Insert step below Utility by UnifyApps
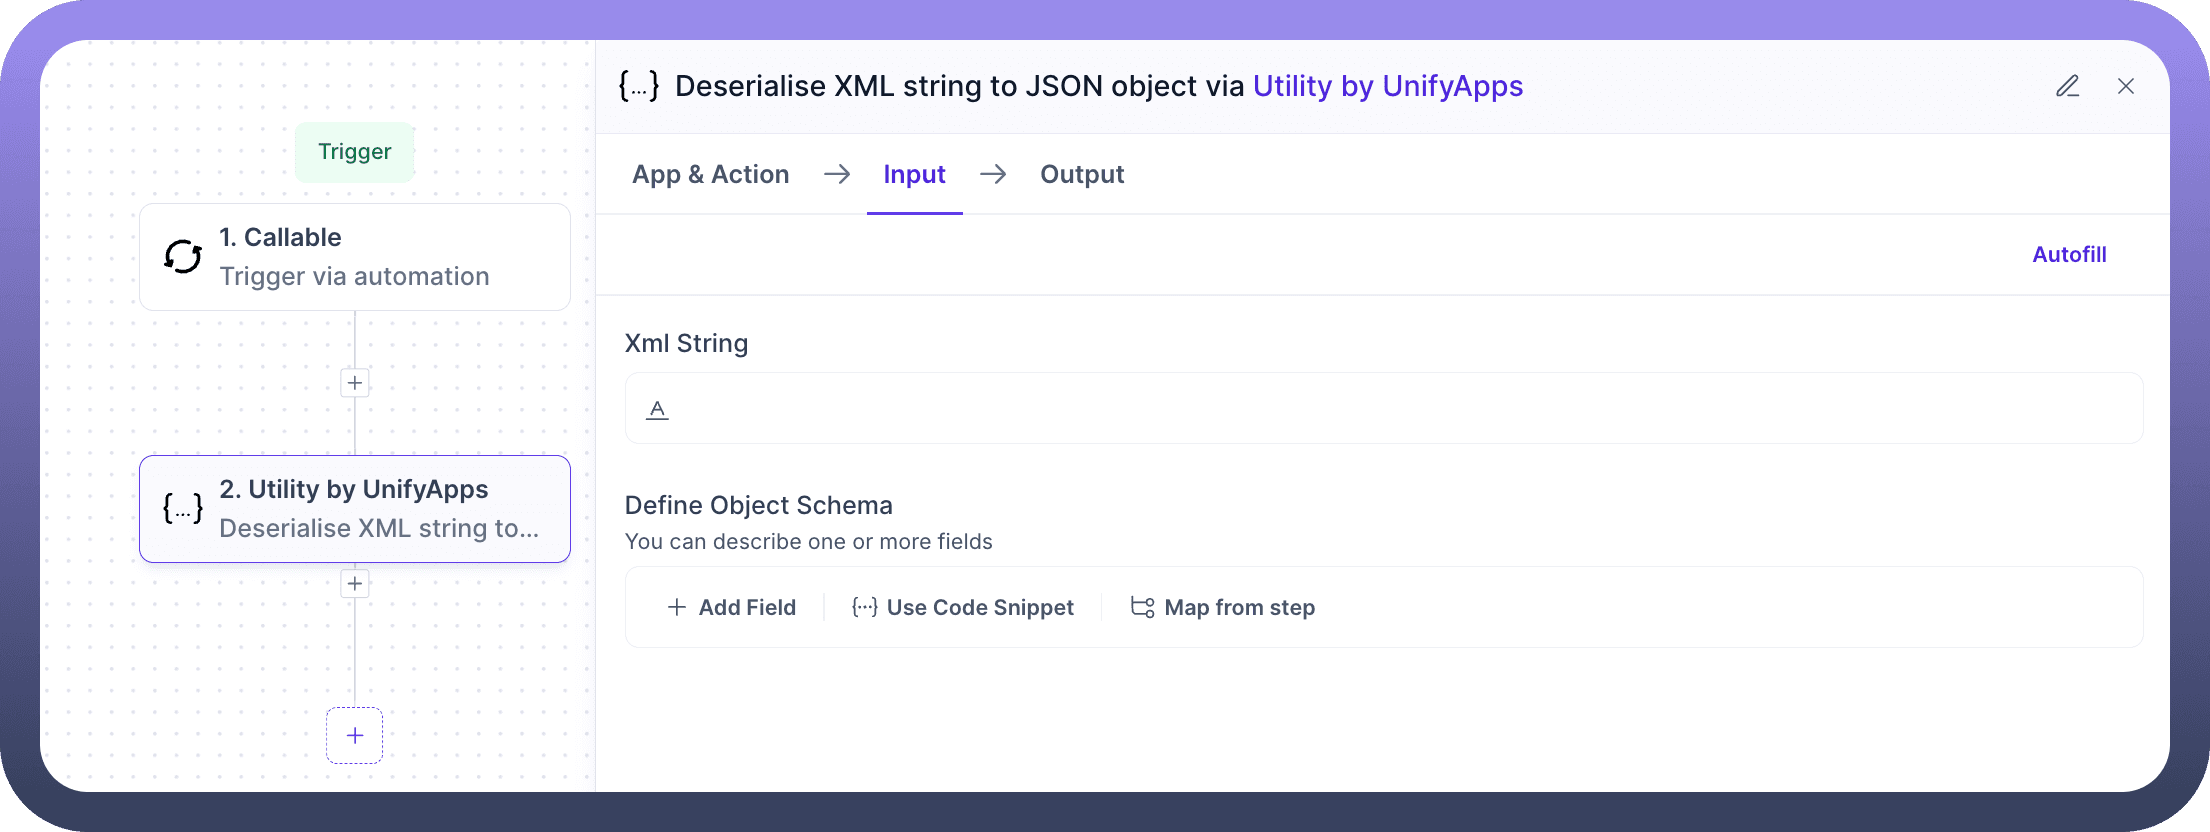 coord(355,584)
